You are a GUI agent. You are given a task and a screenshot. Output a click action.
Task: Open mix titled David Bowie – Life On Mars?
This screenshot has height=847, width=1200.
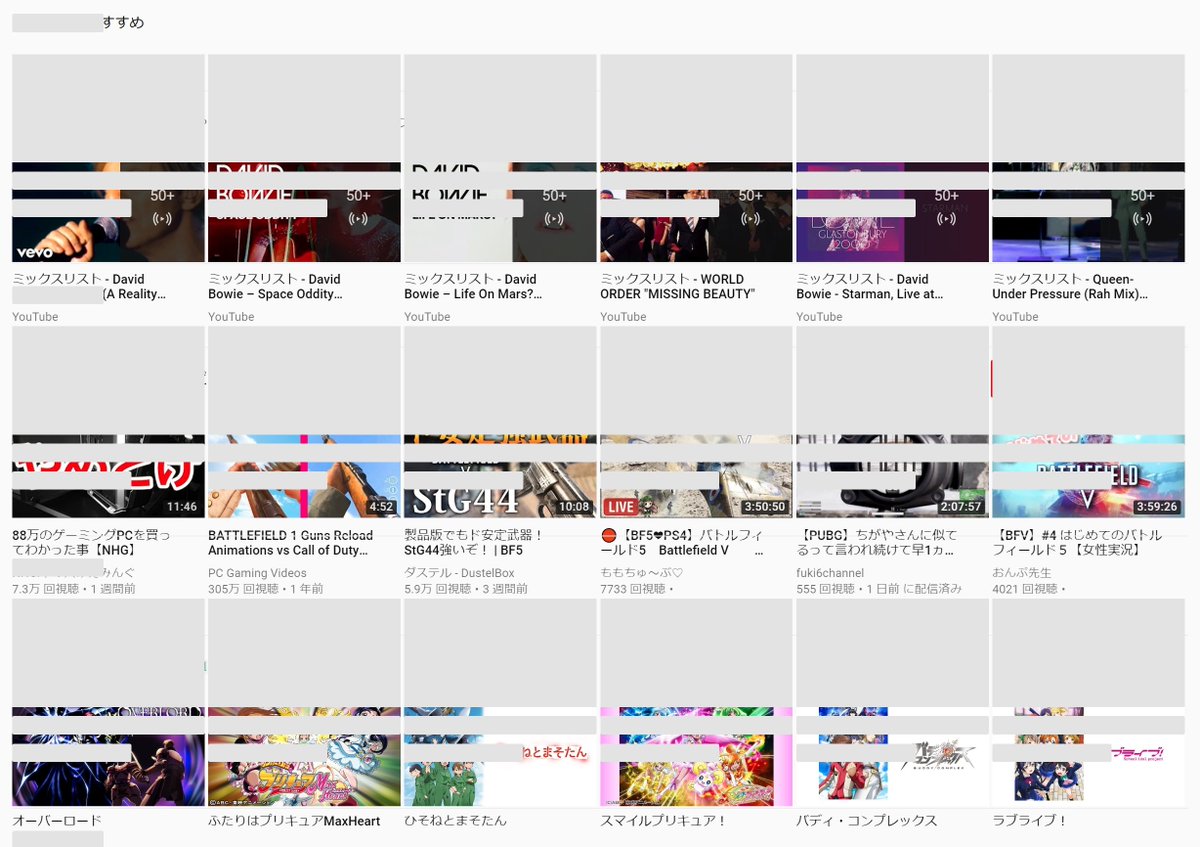click(473, 287)
